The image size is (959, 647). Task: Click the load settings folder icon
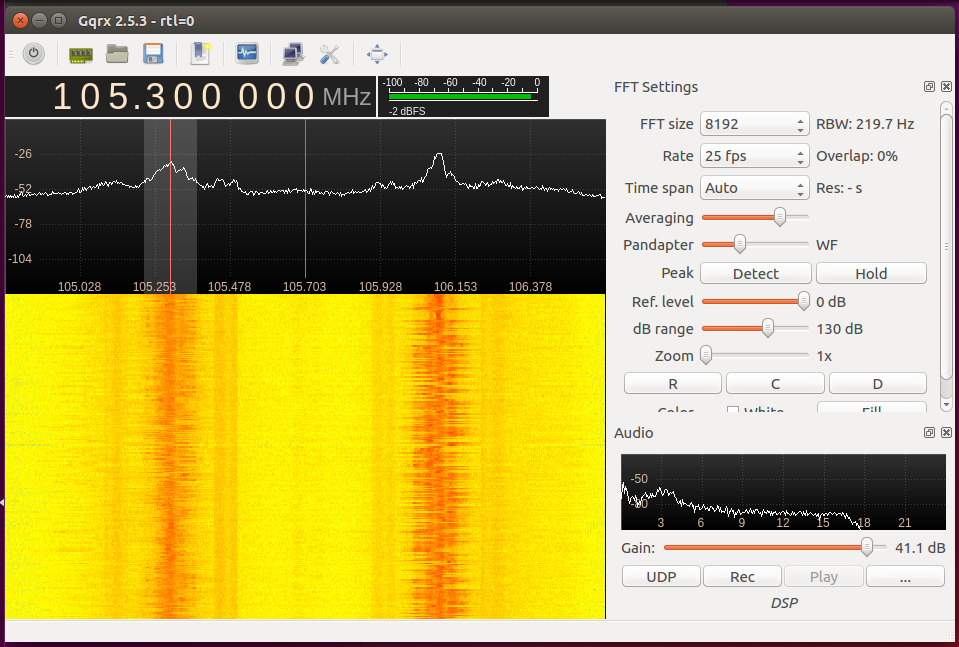point(117,54)
